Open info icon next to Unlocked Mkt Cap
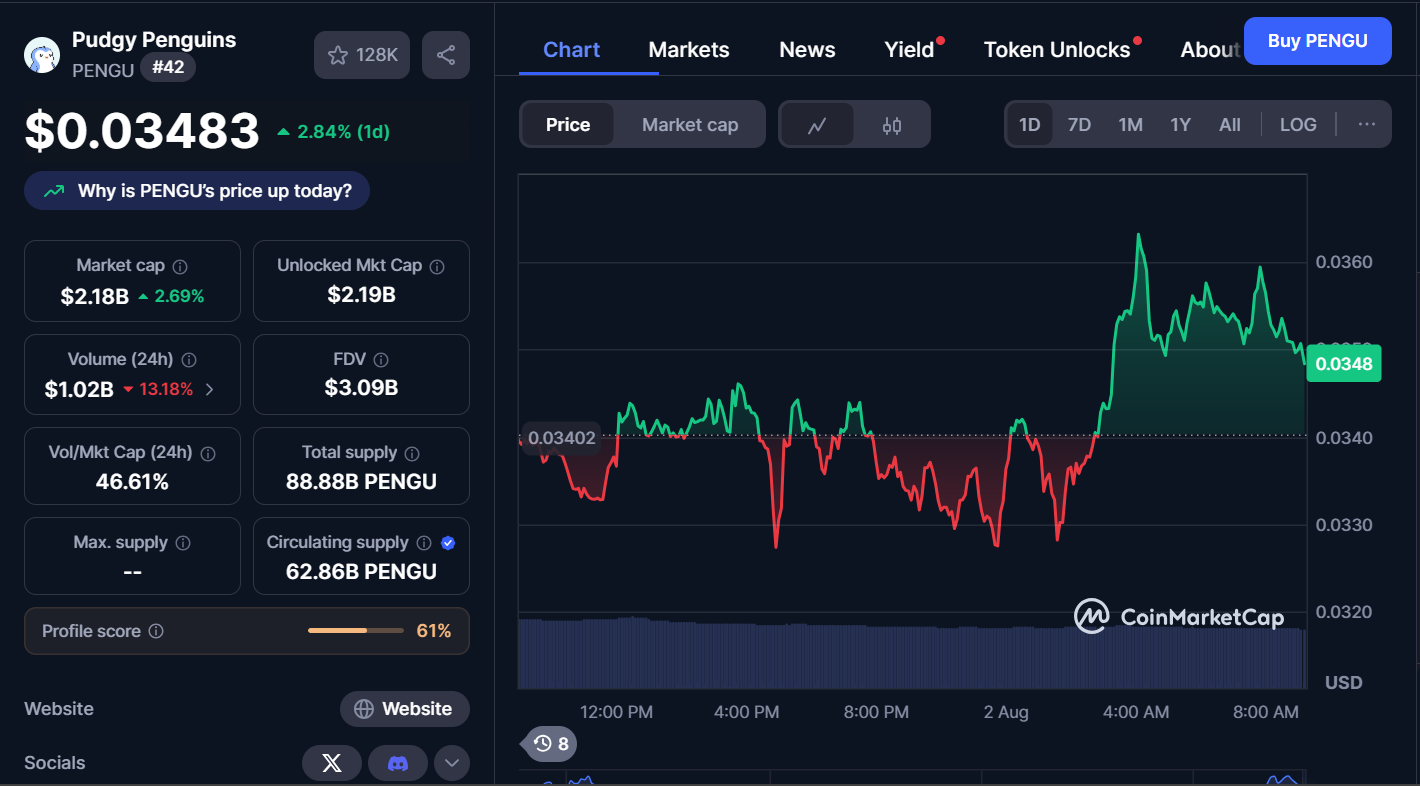1420x786 pixels. 437,266
